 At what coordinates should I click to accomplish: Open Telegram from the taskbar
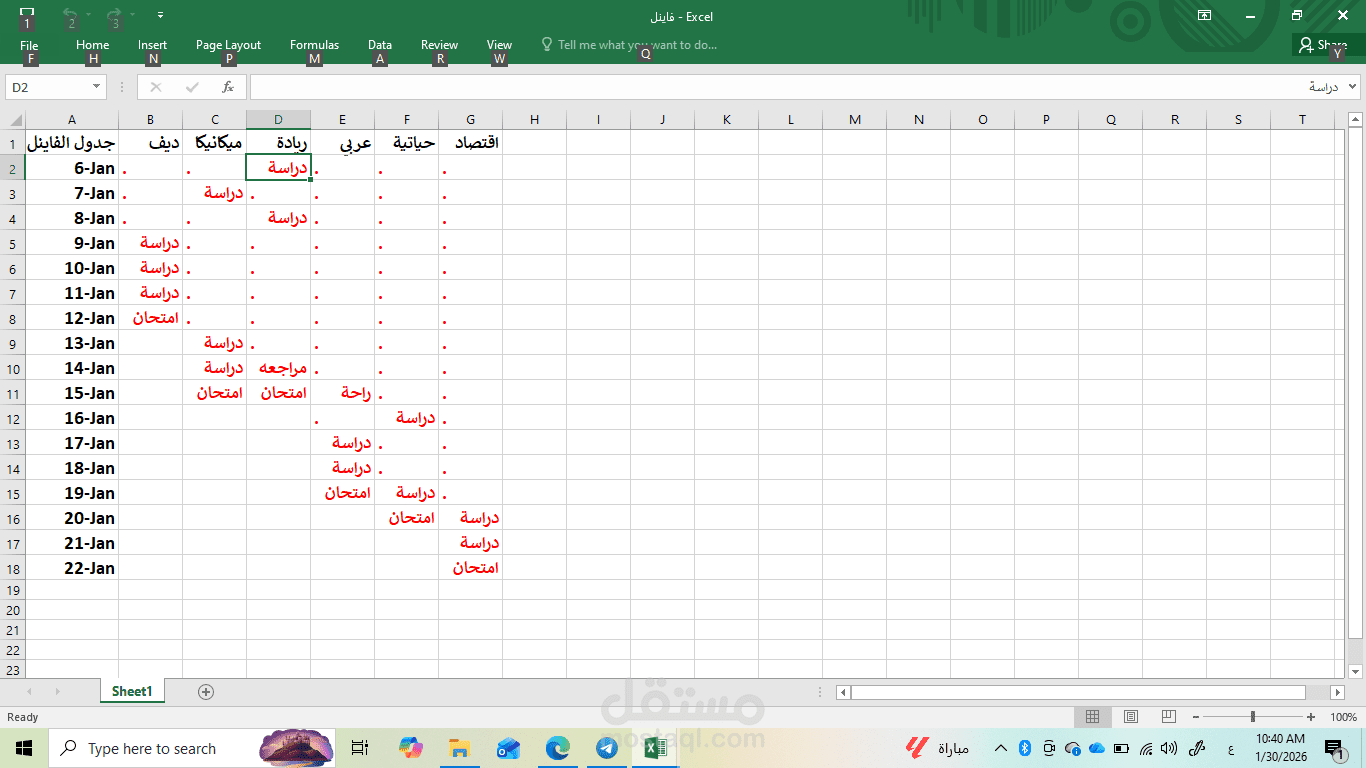(606, 748)
